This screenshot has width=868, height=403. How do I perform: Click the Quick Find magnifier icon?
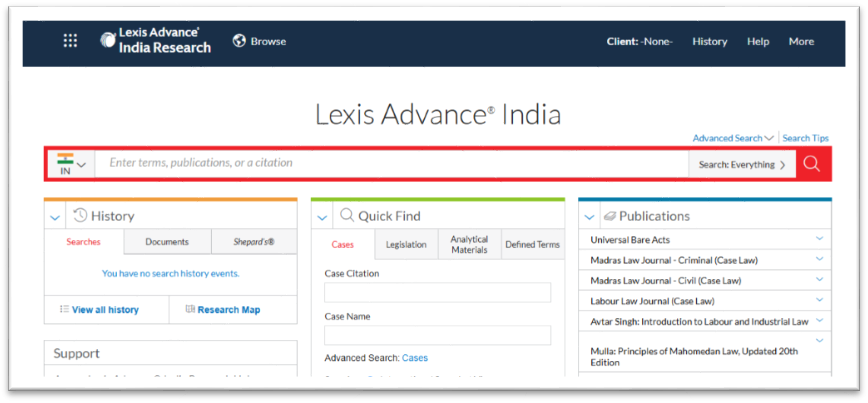coord(347,215)
